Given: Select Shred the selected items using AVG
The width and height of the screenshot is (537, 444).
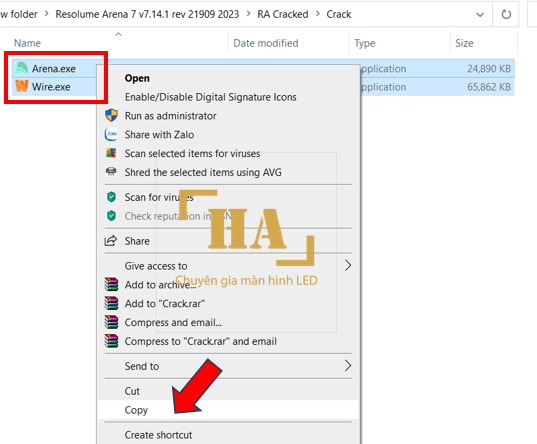Looking at the screenshot, I should click(203, 172).
